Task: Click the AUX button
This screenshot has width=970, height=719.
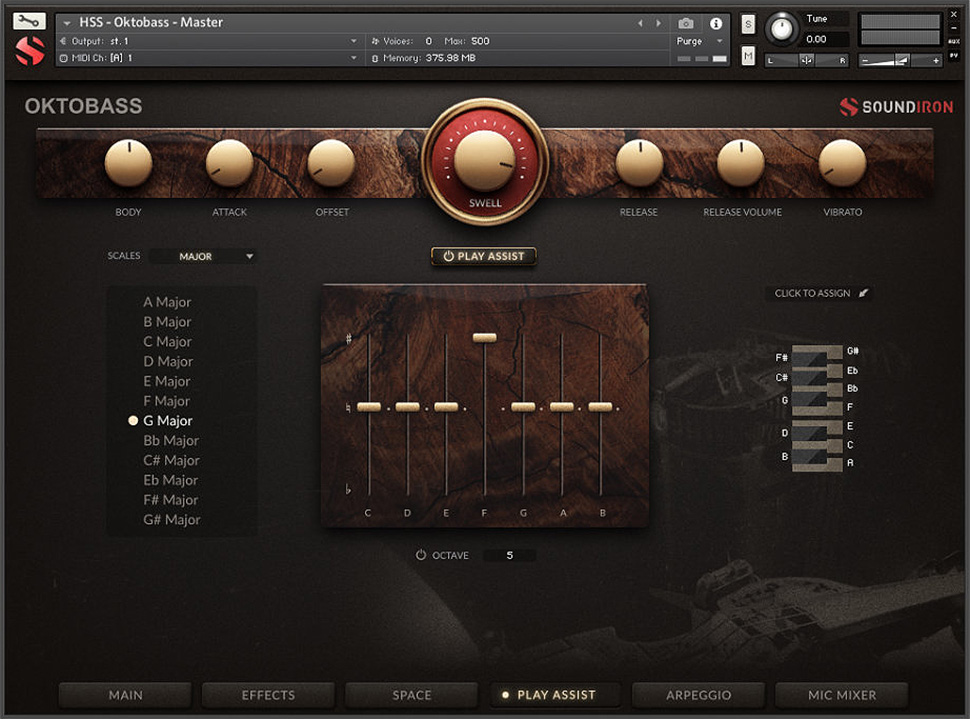Action: (x=953, y=41)
